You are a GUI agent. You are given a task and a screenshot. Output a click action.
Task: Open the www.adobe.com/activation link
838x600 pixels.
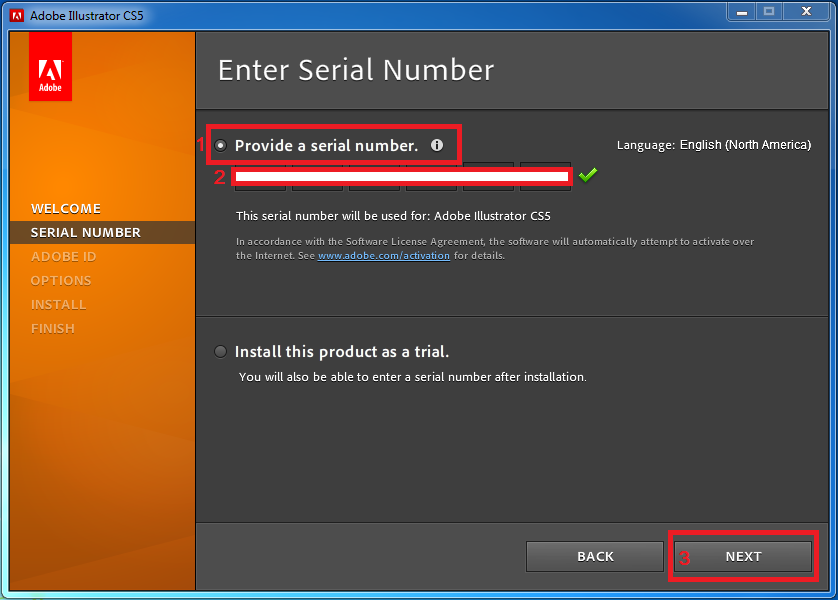tap(384, 255)
